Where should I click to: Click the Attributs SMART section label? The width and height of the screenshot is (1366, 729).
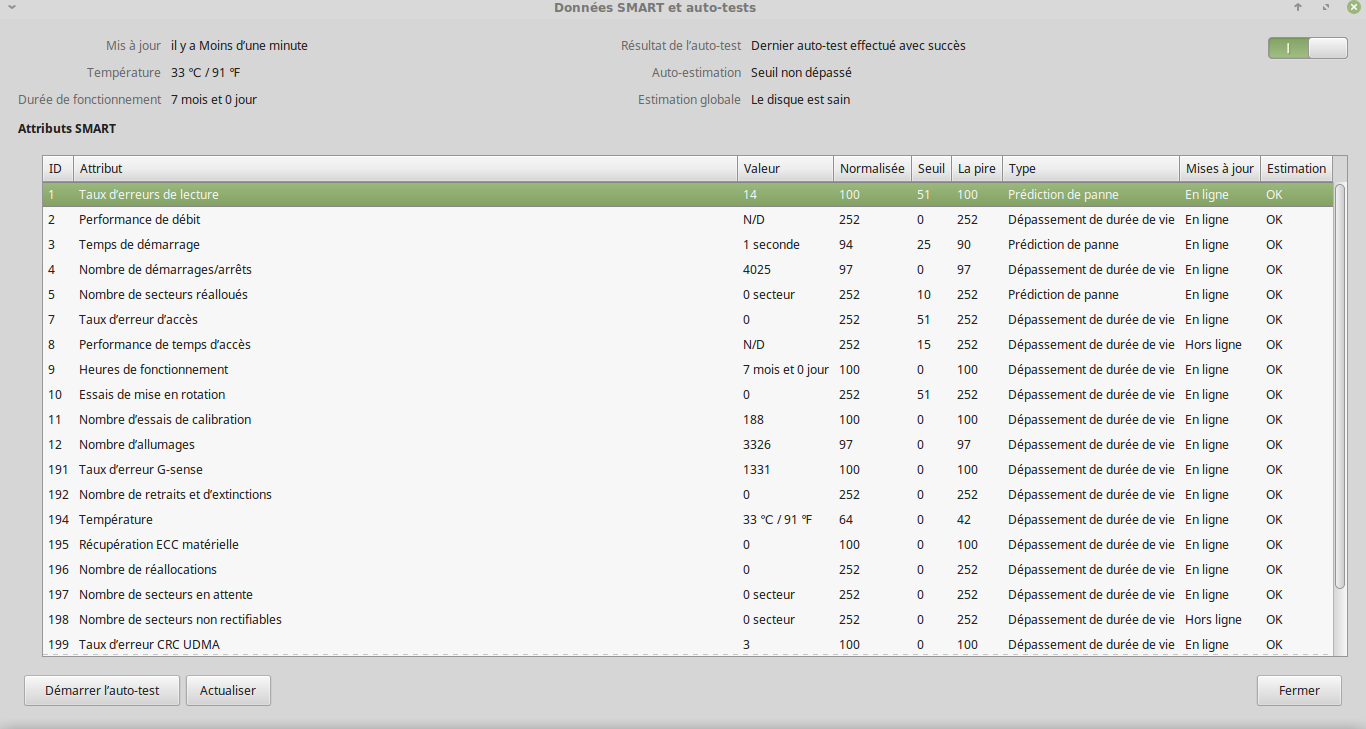(67, 129)
